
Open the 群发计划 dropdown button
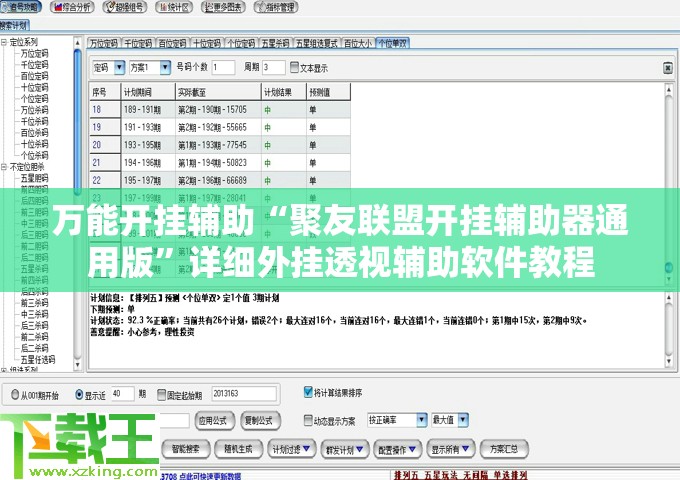point(344,450)
